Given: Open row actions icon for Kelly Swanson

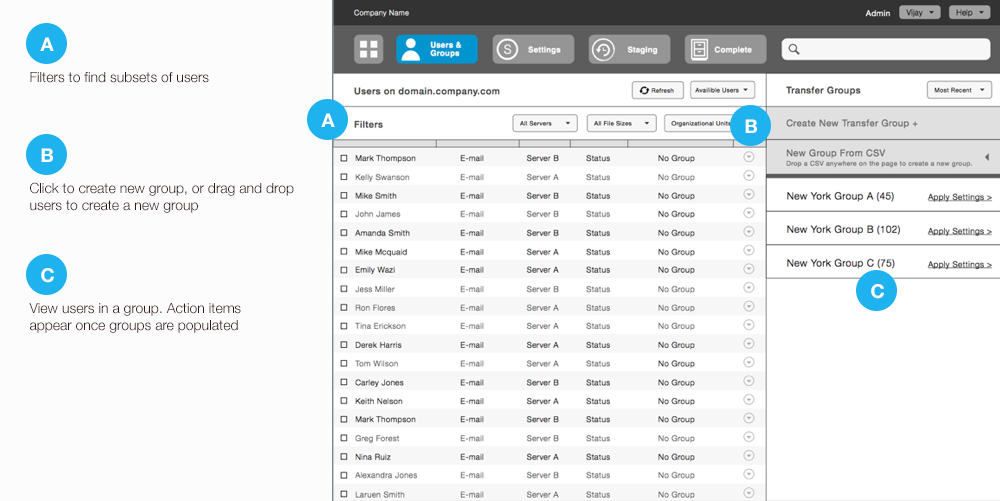Looking at the screenshot, I should tap(749, 176).
